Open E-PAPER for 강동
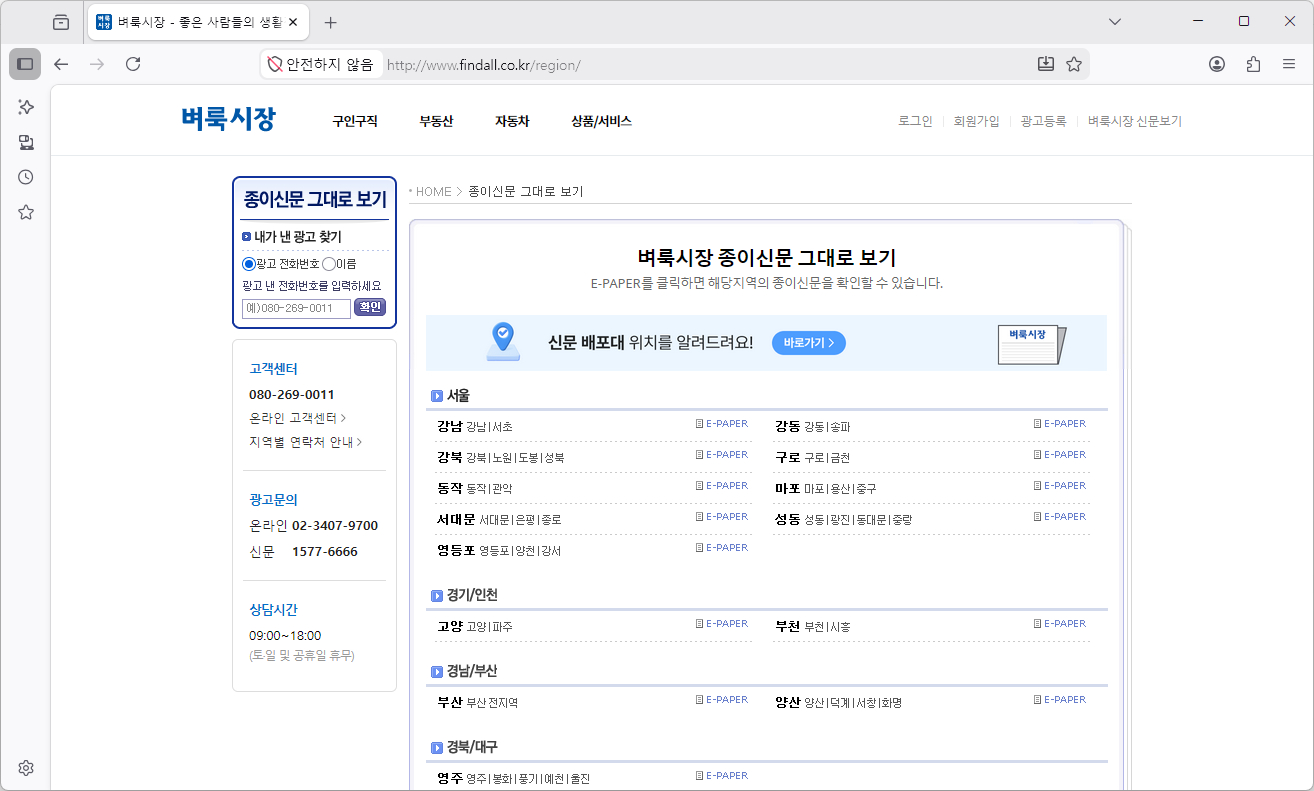Image resolution: width=1314 pixels, height=791 pixels. [1060, 424]
